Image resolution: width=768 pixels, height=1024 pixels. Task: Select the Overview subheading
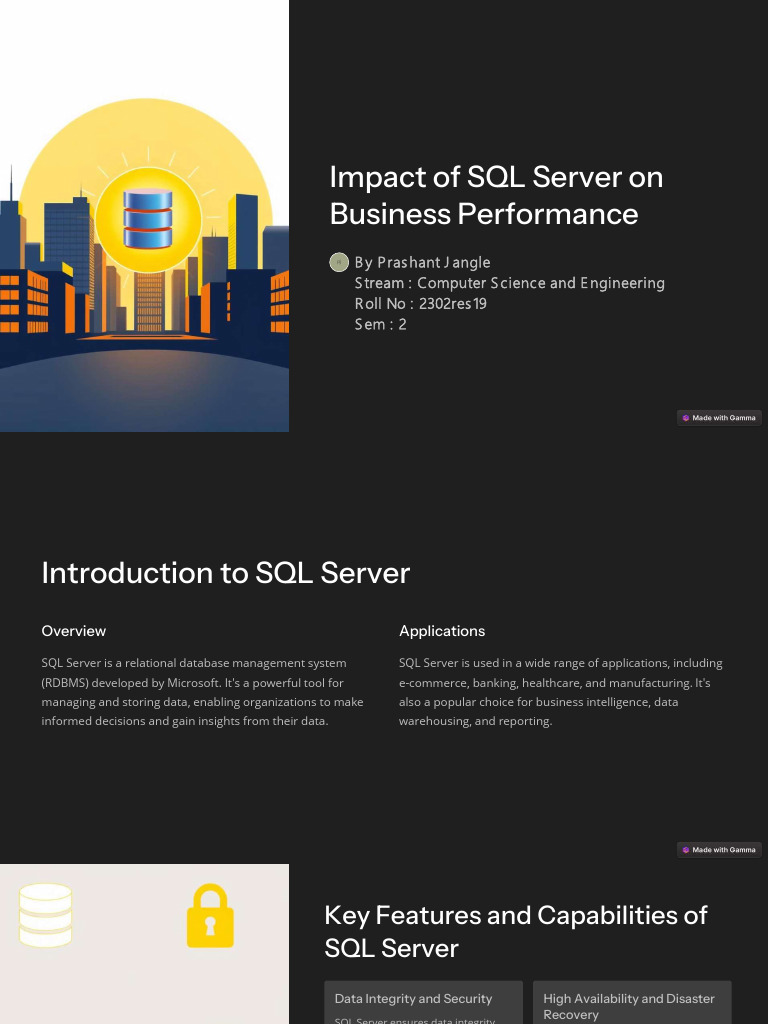click(74, 631)
